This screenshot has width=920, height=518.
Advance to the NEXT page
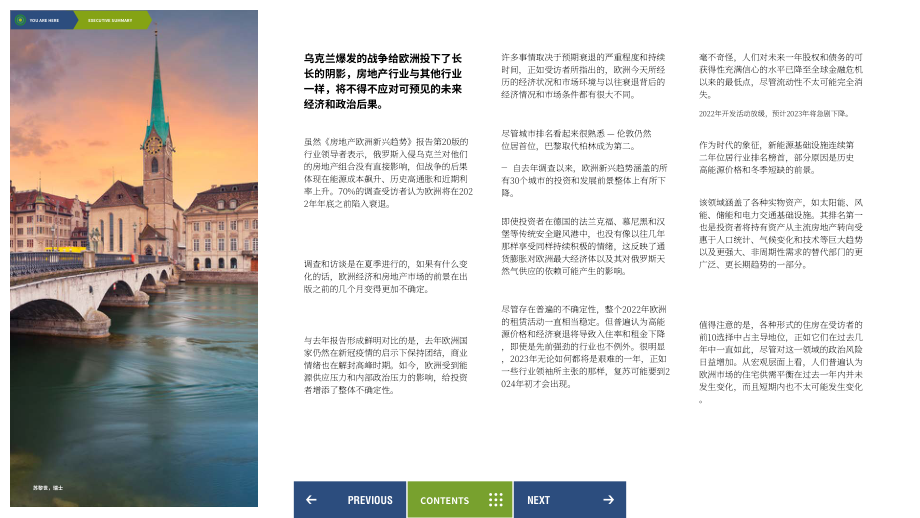(x=570, y=500)
